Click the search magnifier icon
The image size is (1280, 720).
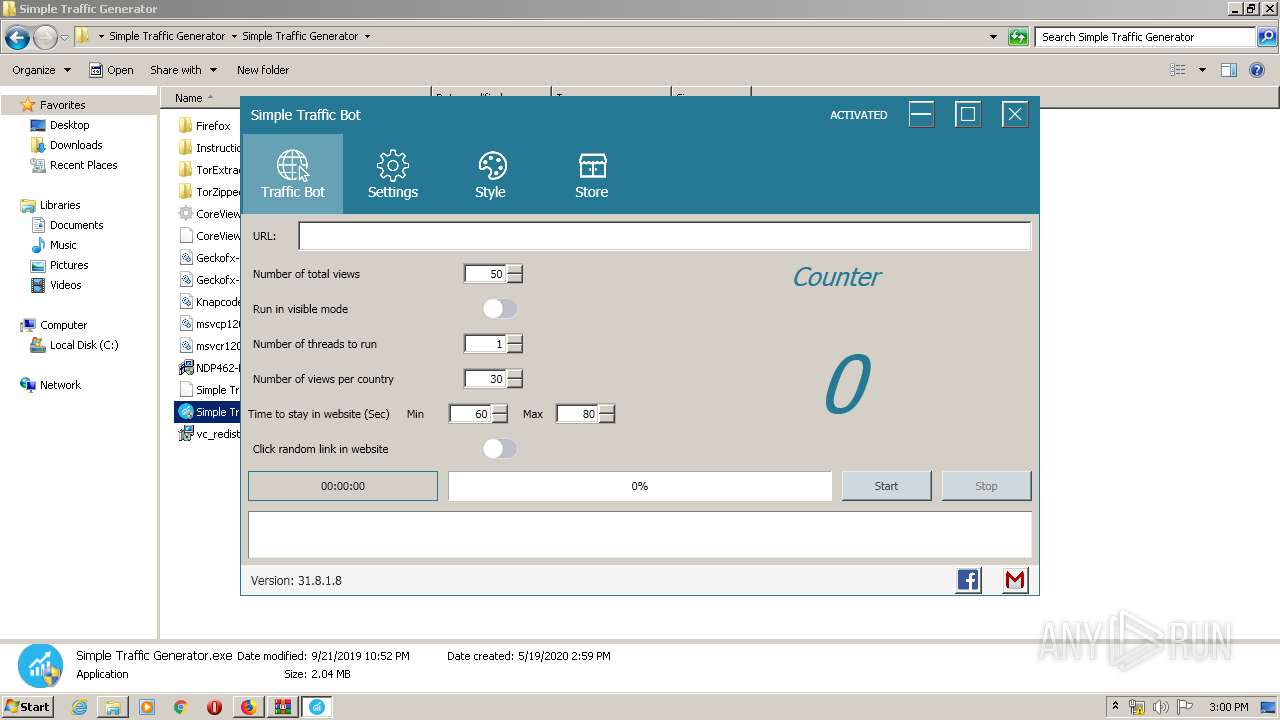click(1267, 37)
